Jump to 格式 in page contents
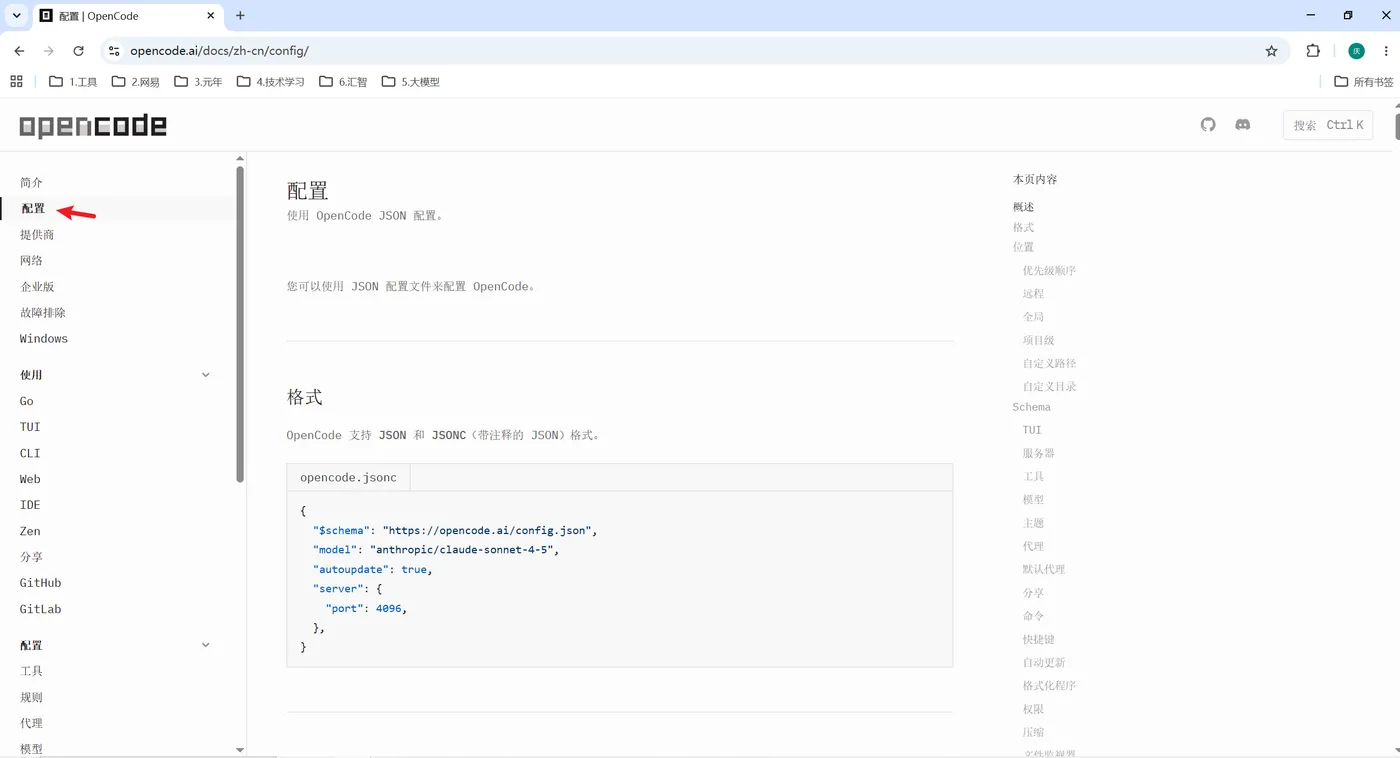Viewport: 1400px width, 758px height. pos(1024,227)
